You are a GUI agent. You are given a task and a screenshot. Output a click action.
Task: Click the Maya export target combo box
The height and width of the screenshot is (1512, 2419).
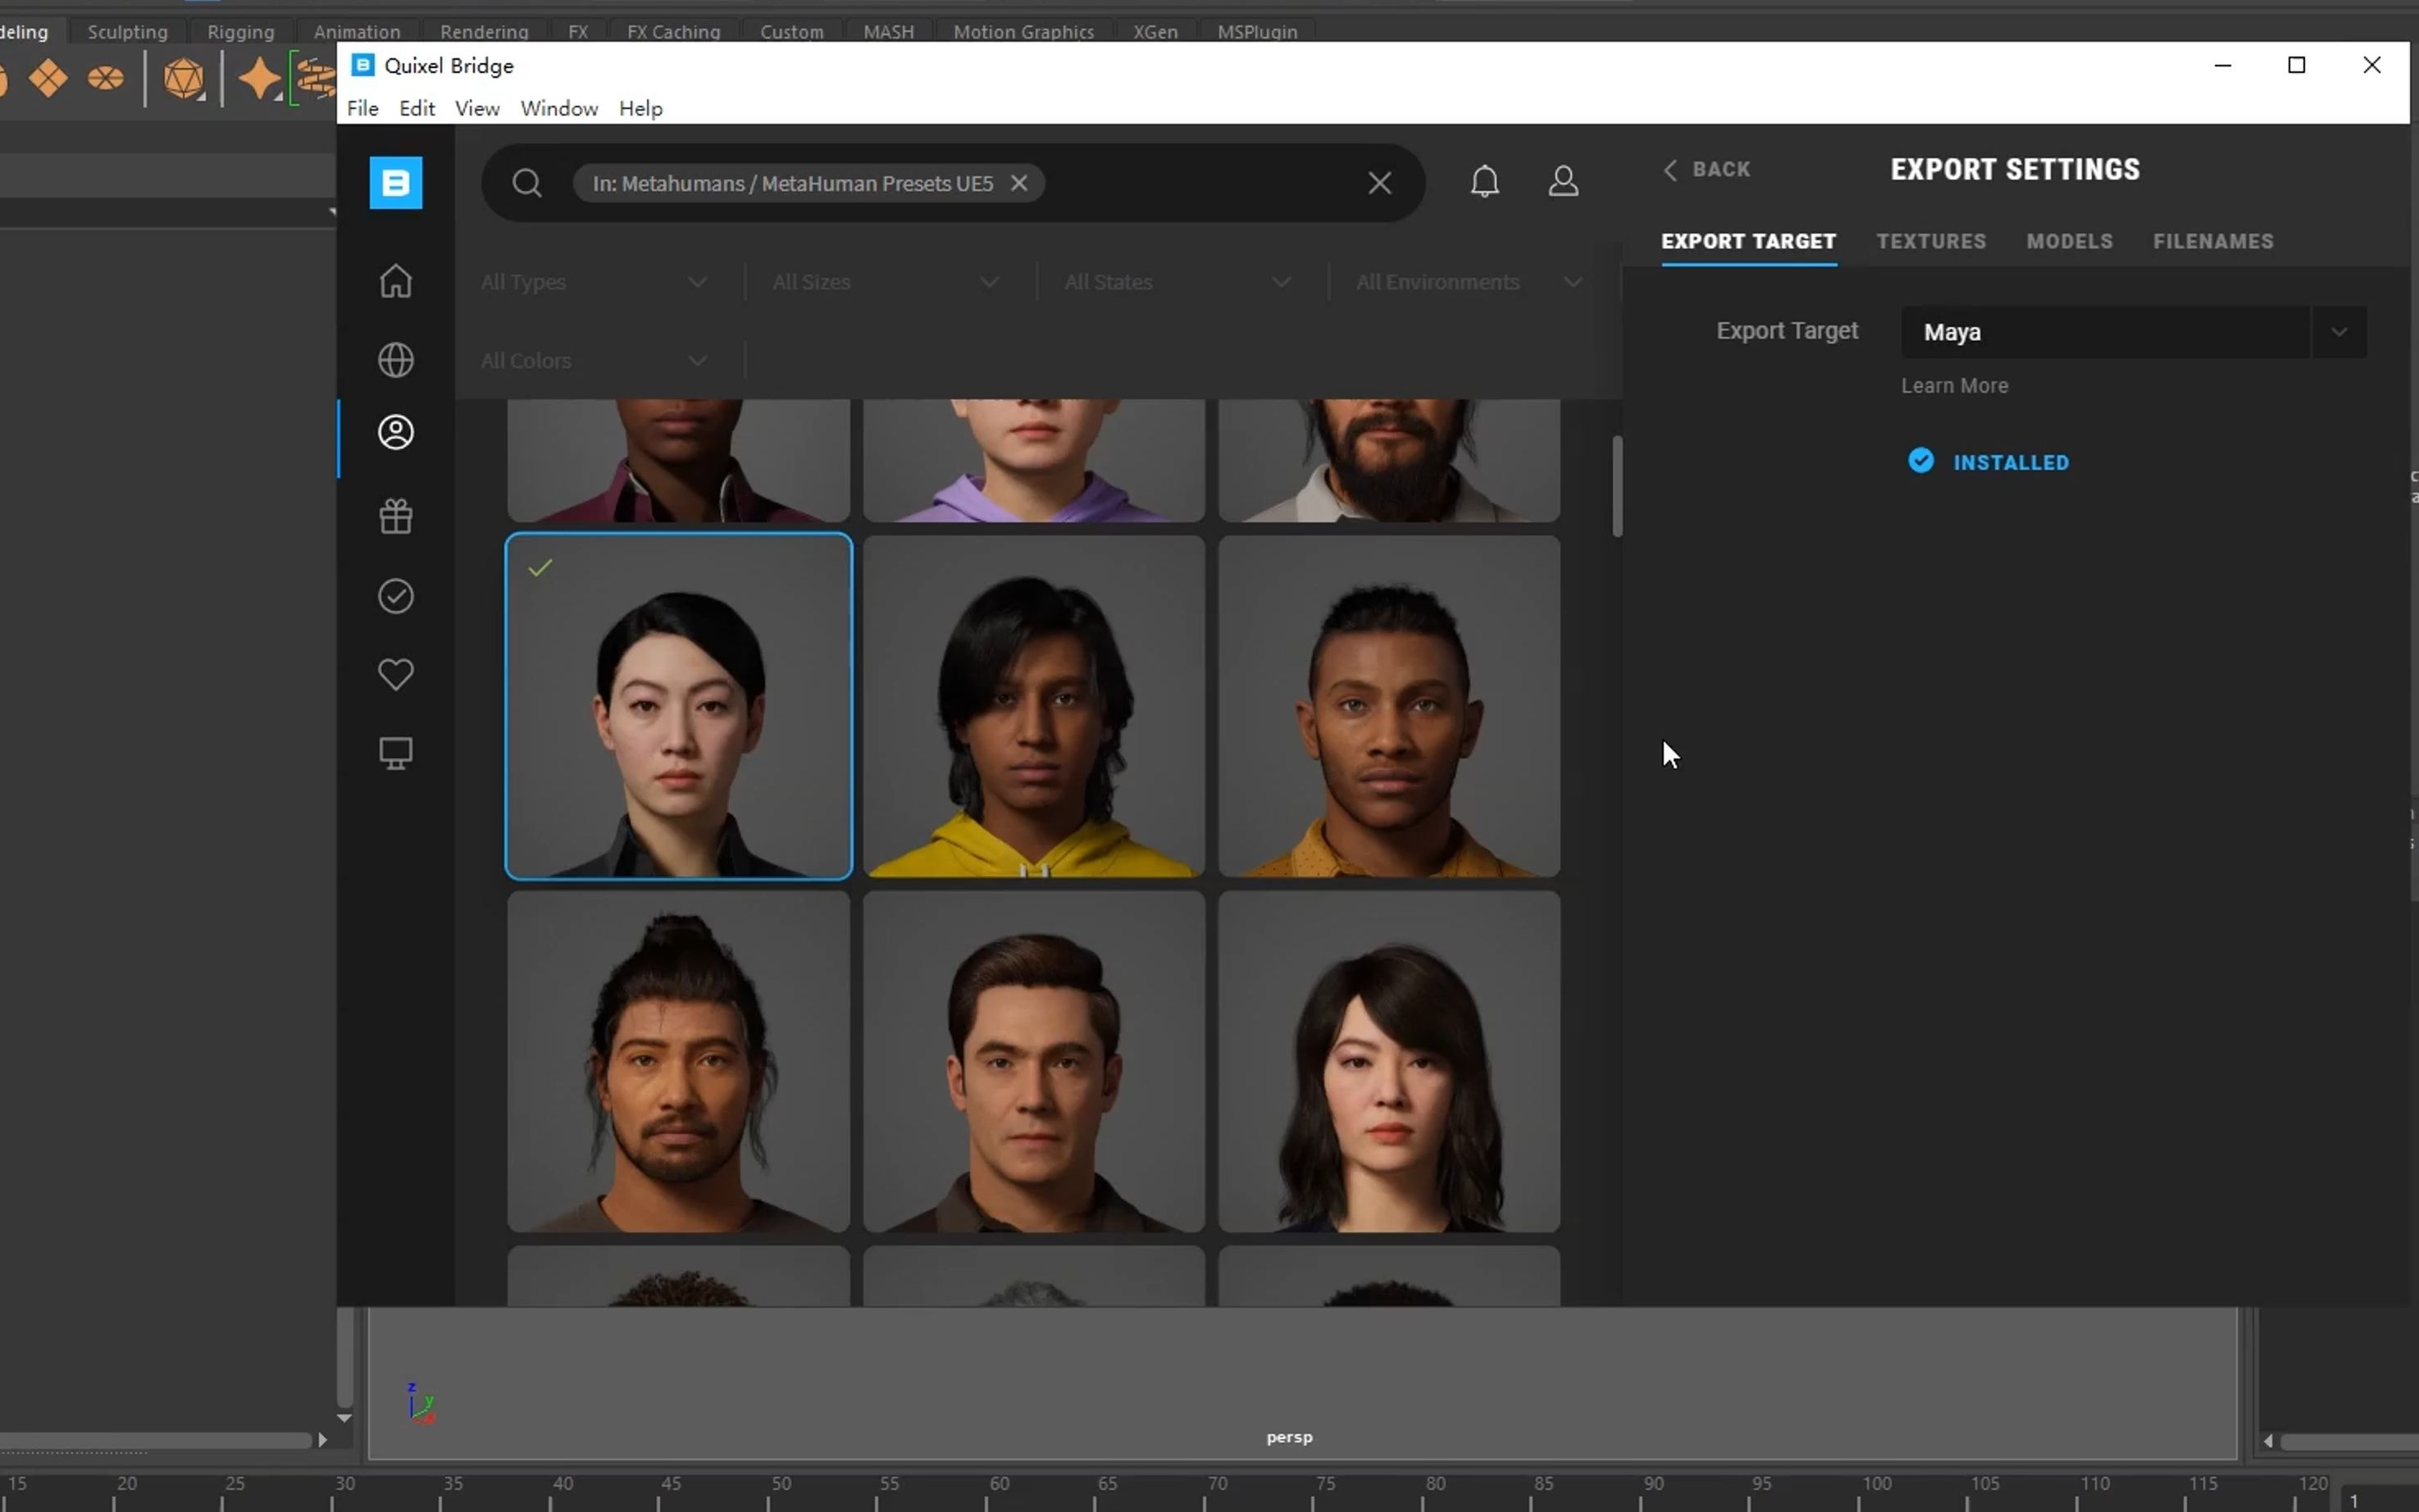point(2133,332)
